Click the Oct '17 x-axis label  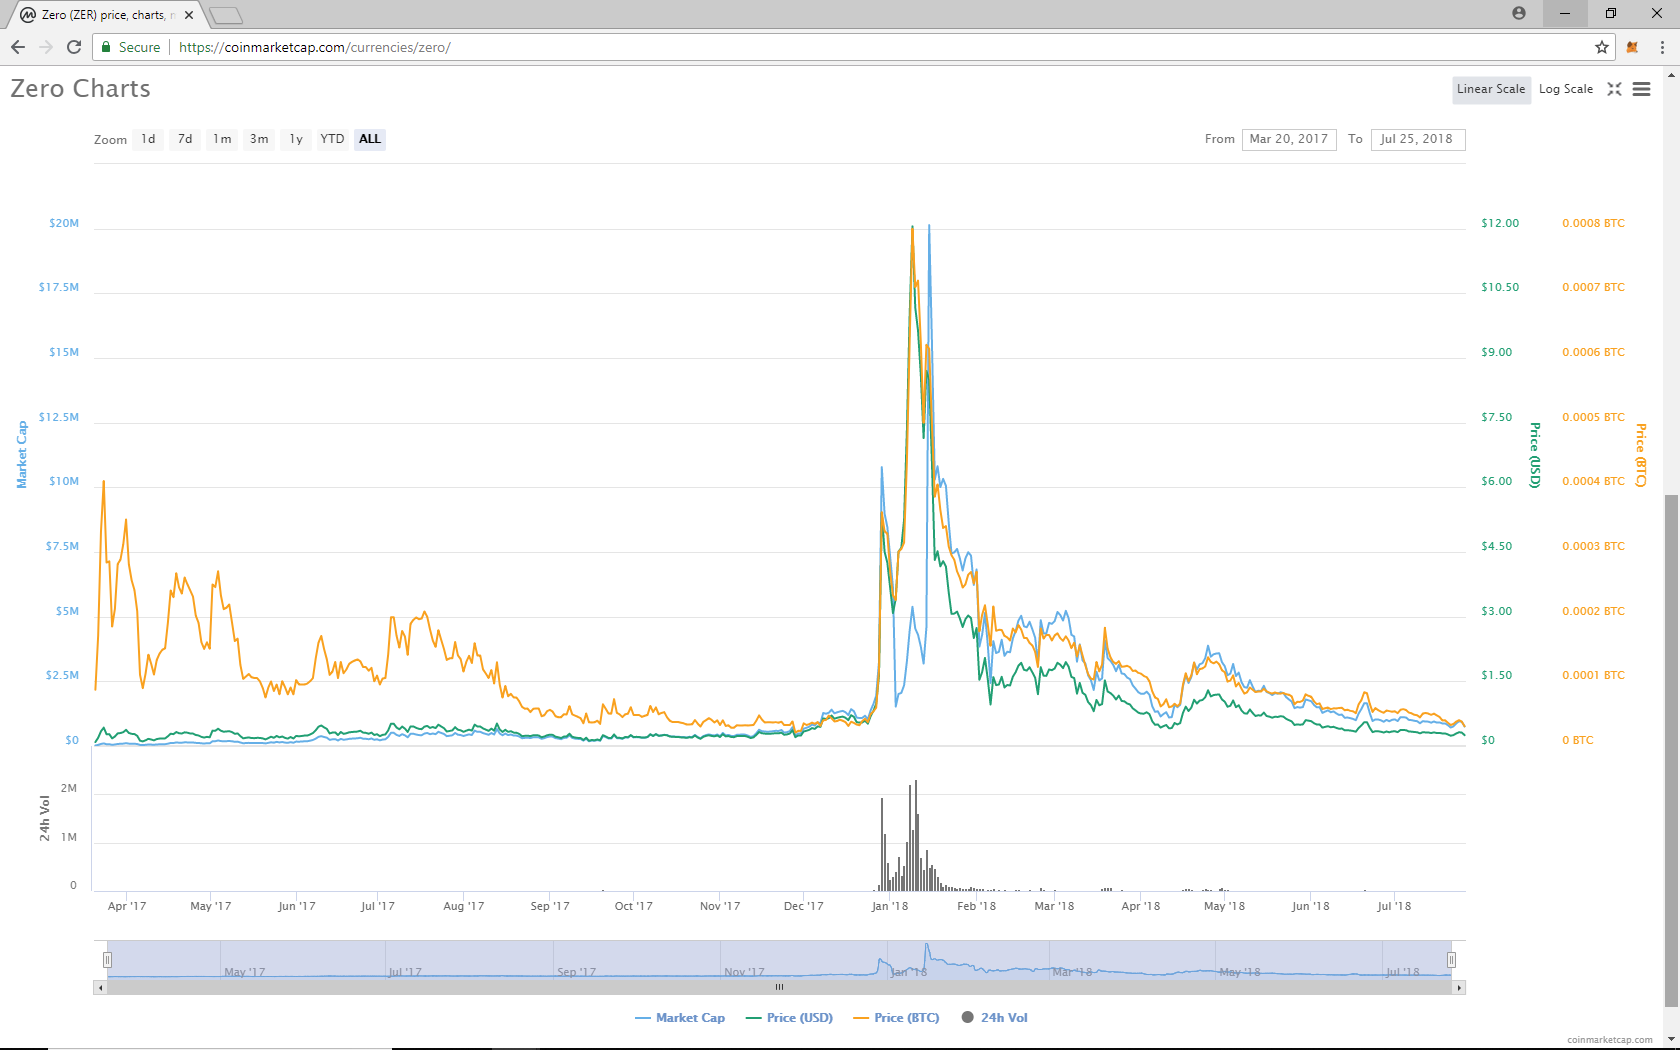pos(634,906)
